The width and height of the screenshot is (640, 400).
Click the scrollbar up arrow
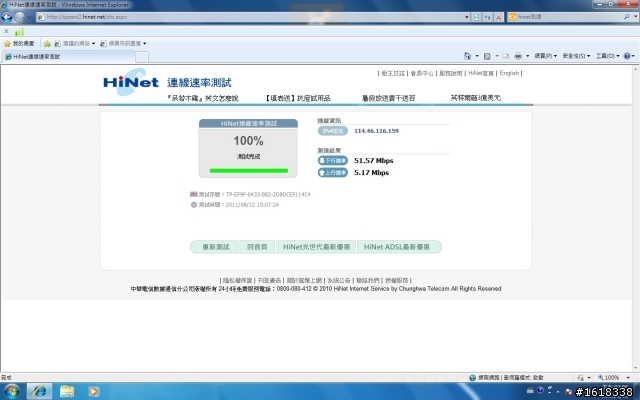tap(636, 69)
